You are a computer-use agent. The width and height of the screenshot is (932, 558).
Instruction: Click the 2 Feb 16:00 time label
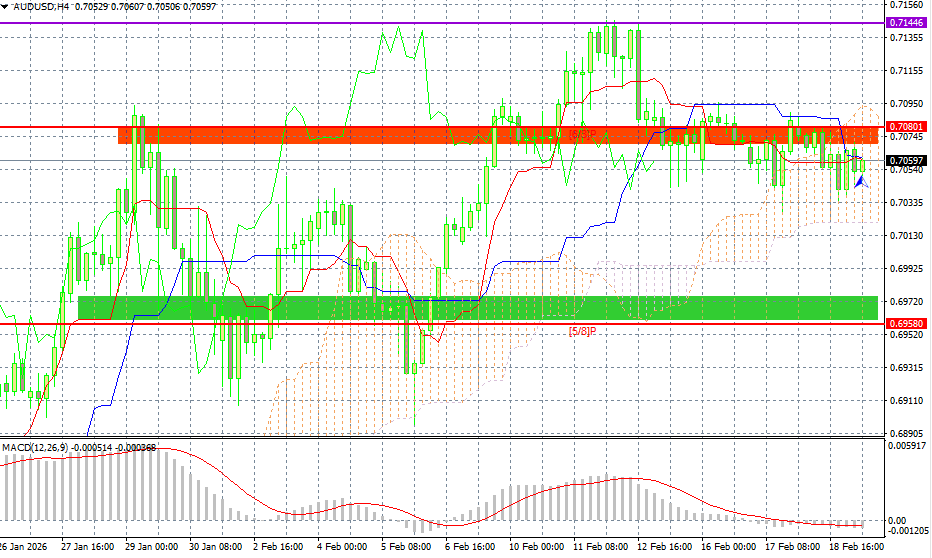(278, 546)
